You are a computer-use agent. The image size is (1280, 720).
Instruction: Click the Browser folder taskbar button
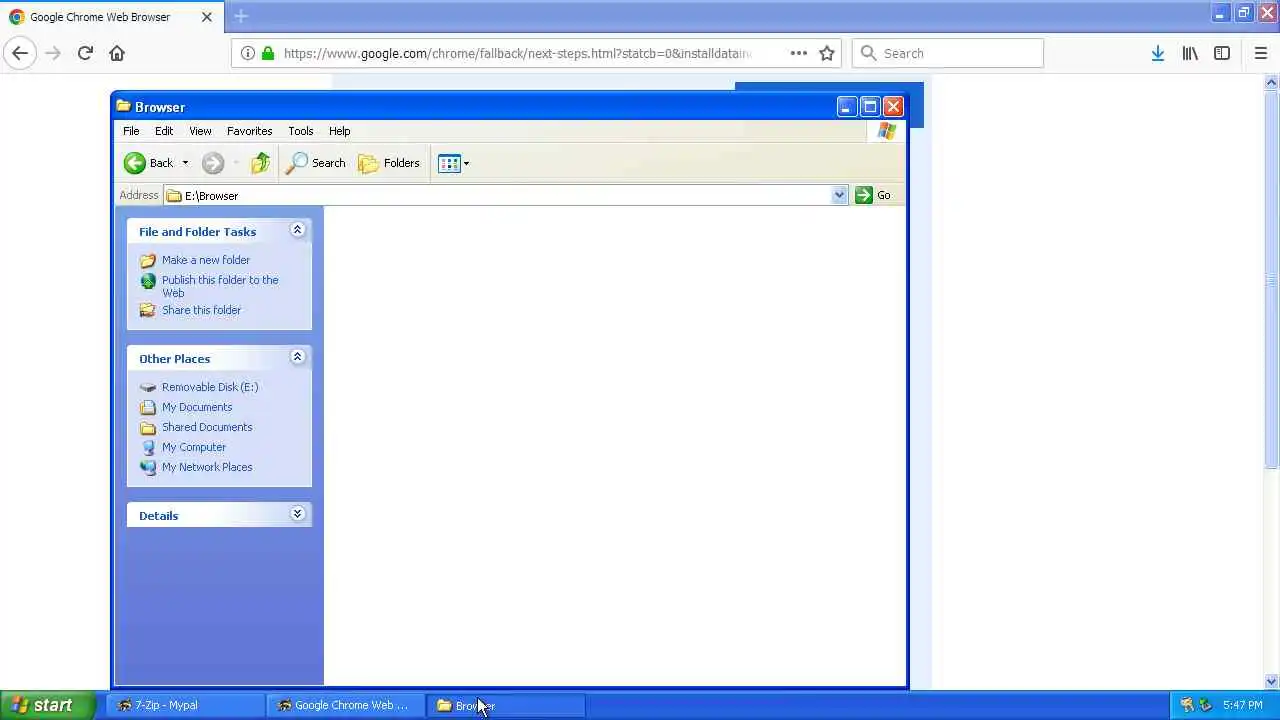(x=507, y=705)
